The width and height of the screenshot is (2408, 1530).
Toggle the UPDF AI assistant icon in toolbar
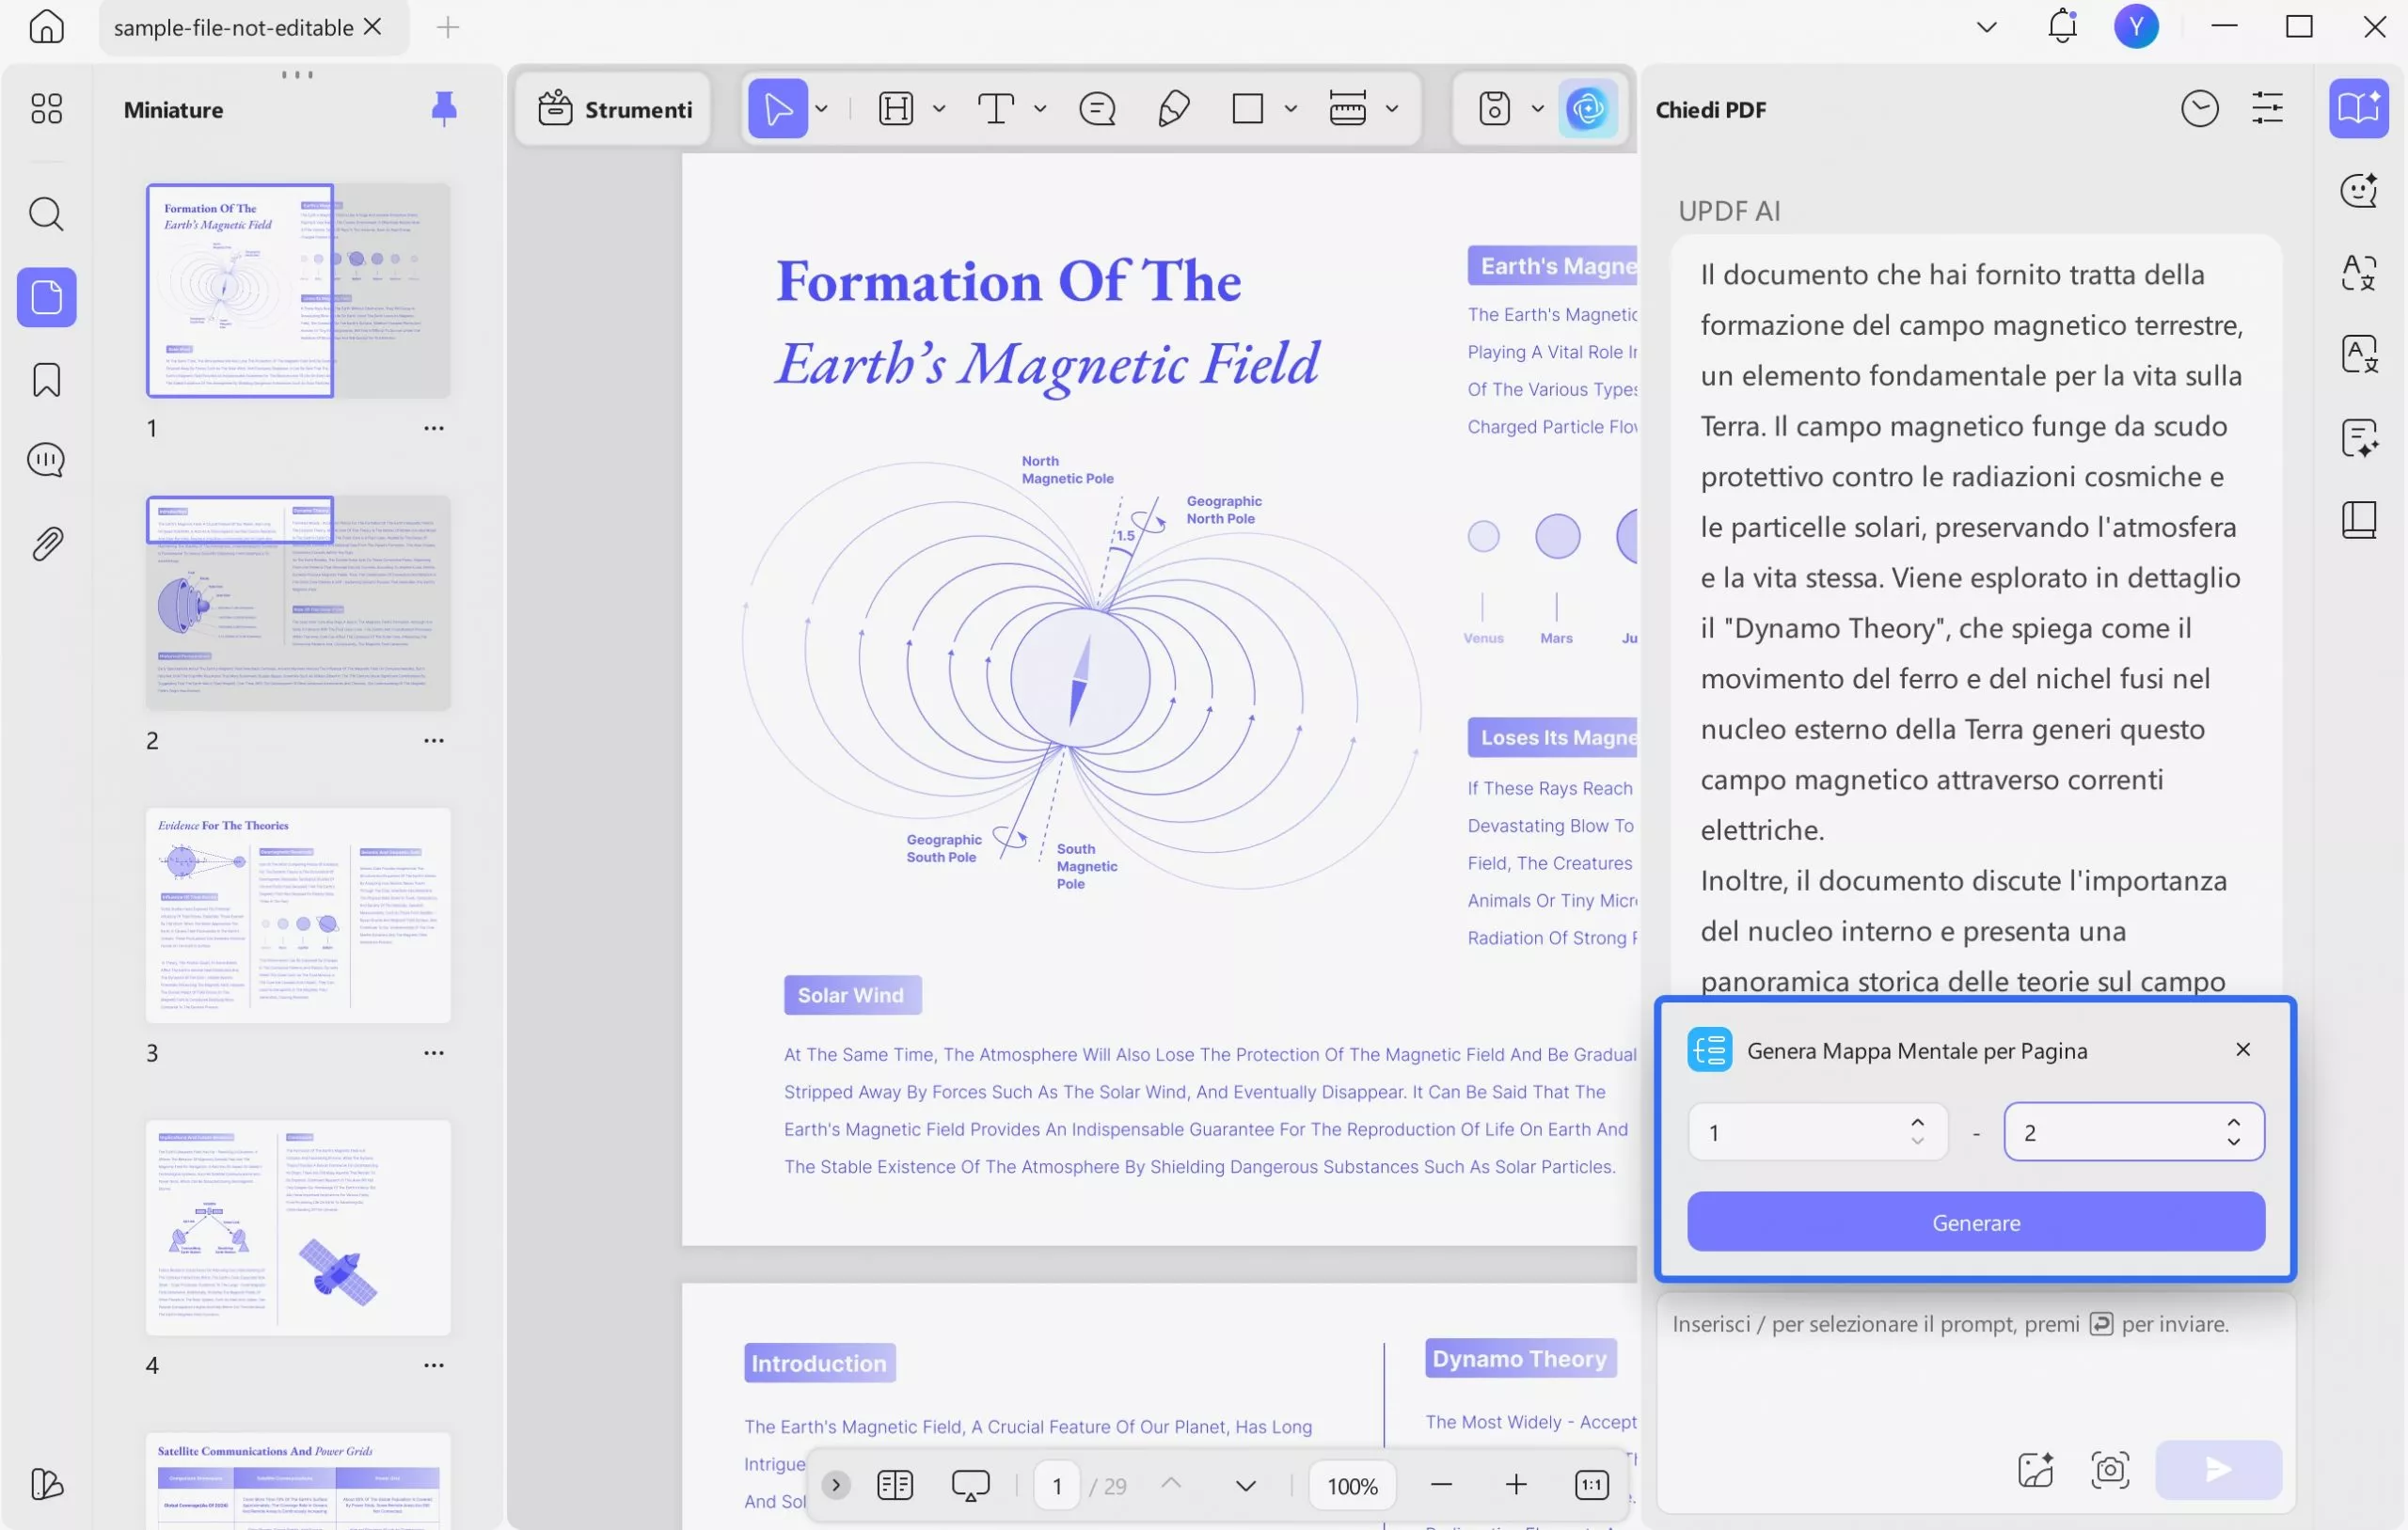pyautogui.click(x=1587, y=108)
